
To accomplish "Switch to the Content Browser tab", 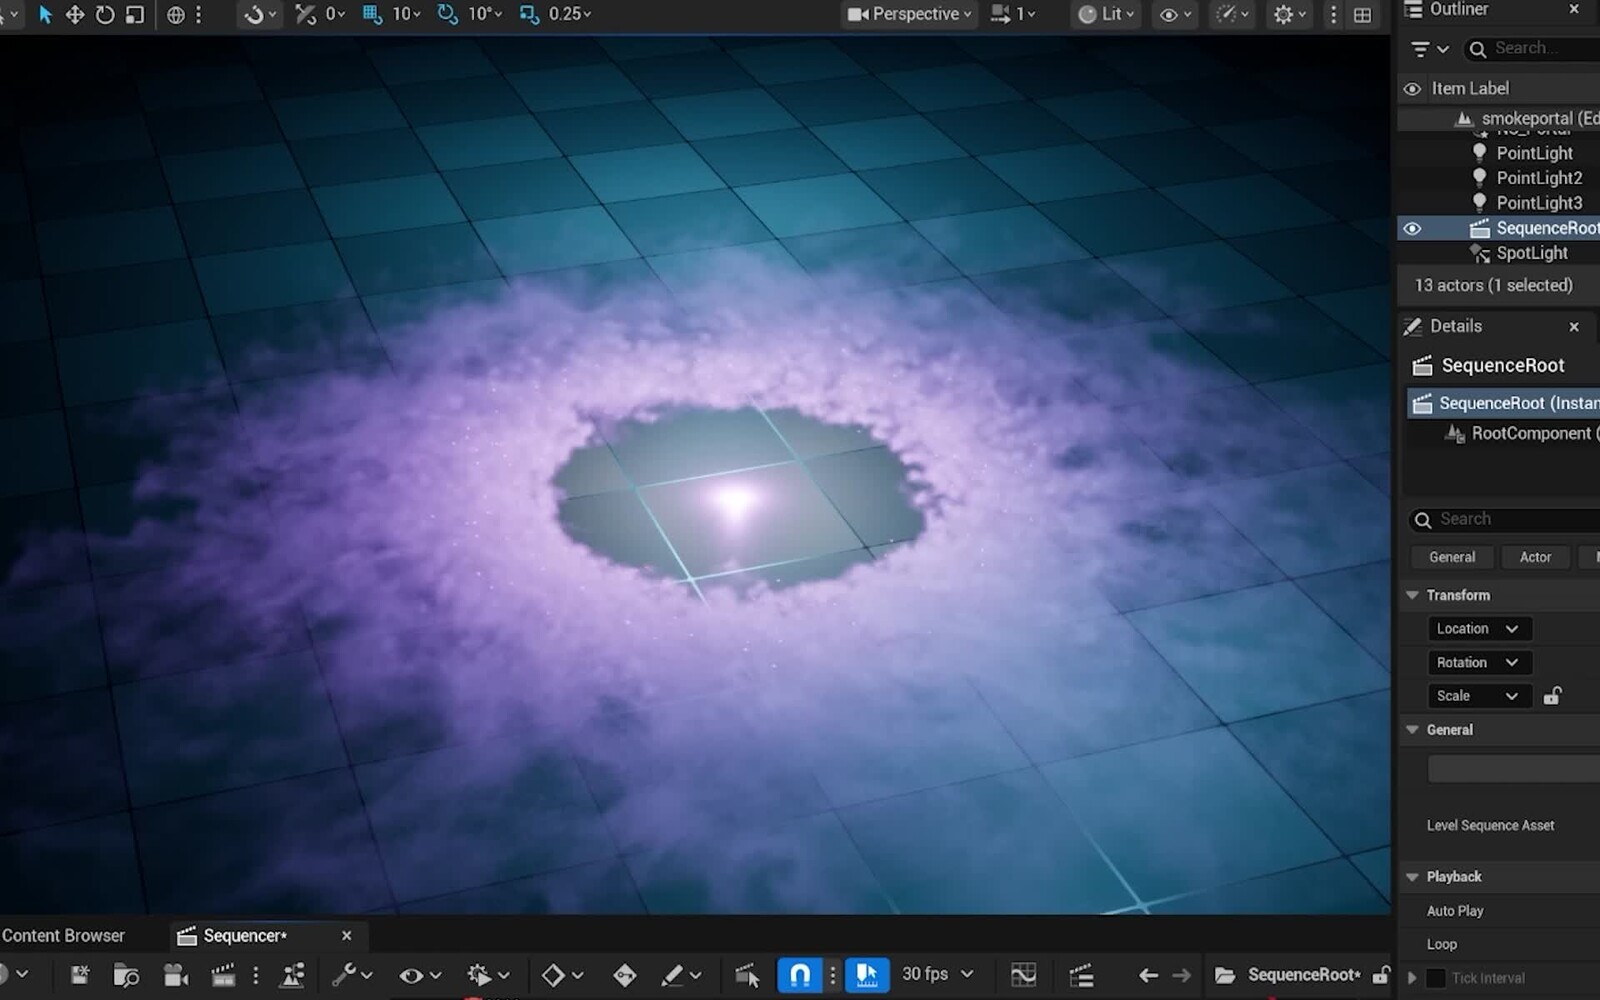I will click(64, 936).
